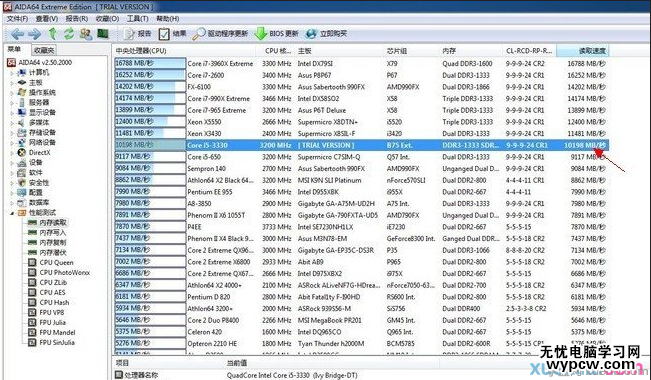The image size is (651, 380).
Task: Expand the 计算机 tree node
Action: click(x=12, y=73)
